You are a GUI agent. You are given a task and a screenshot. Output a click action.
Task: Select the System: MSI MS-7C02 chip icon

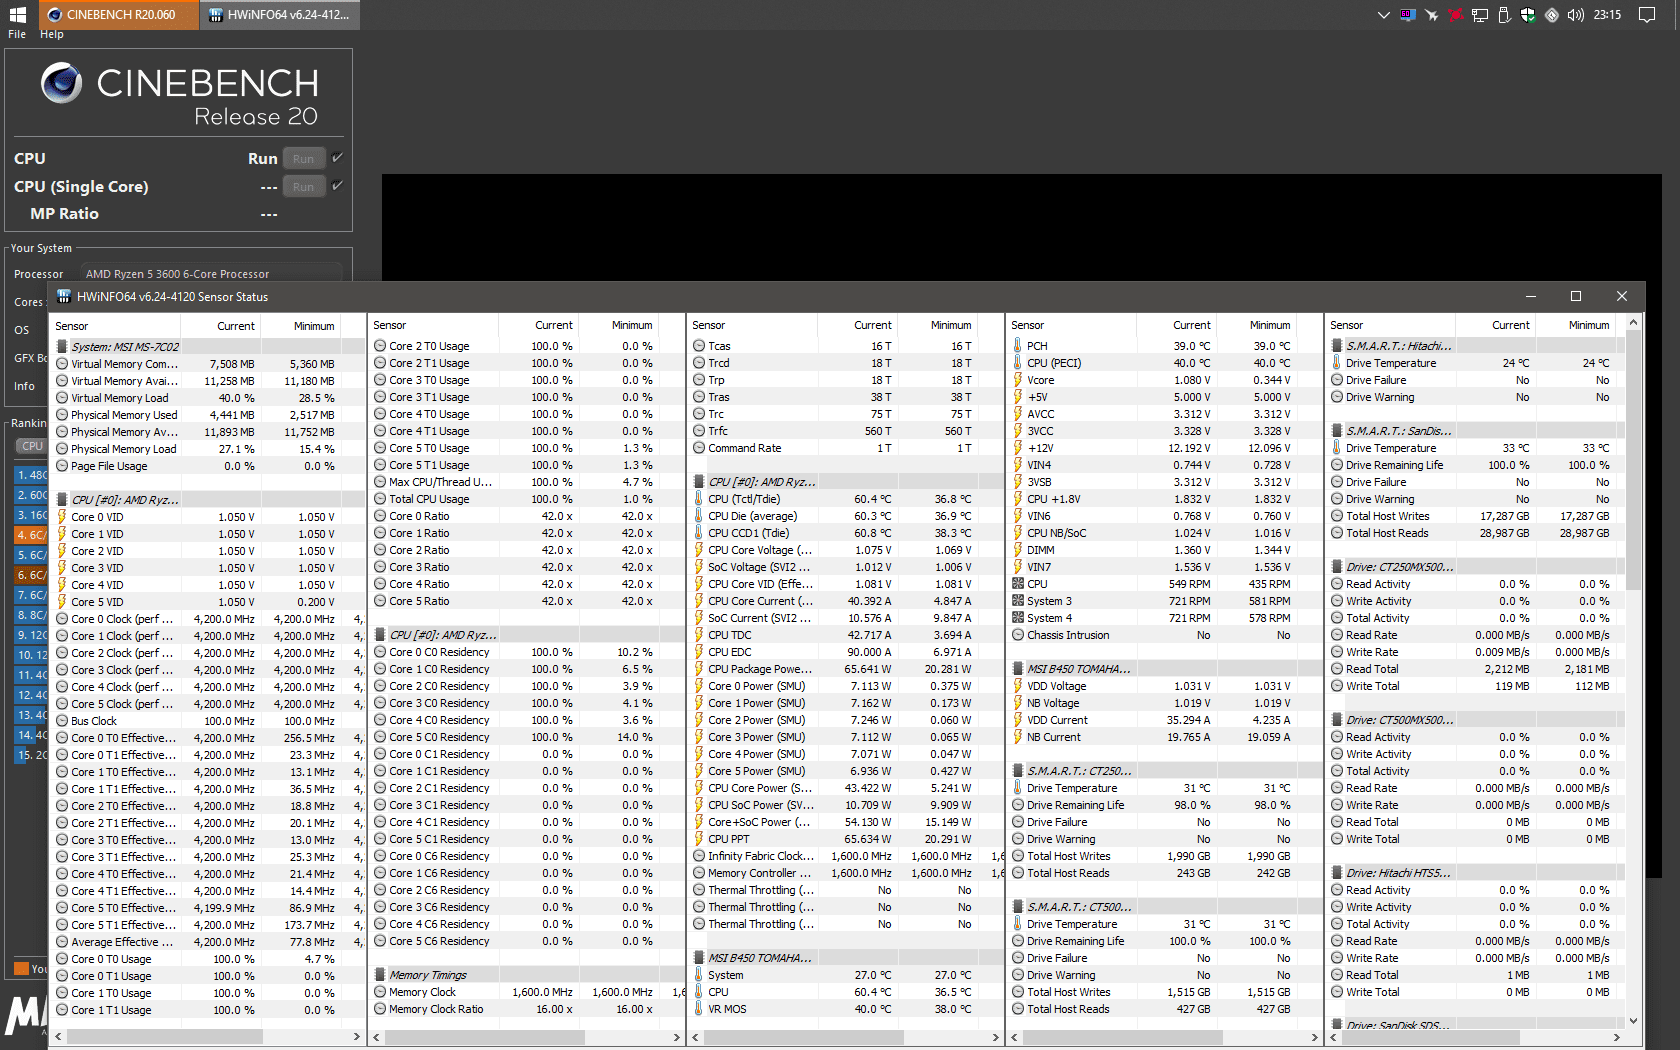click(62, 347)
